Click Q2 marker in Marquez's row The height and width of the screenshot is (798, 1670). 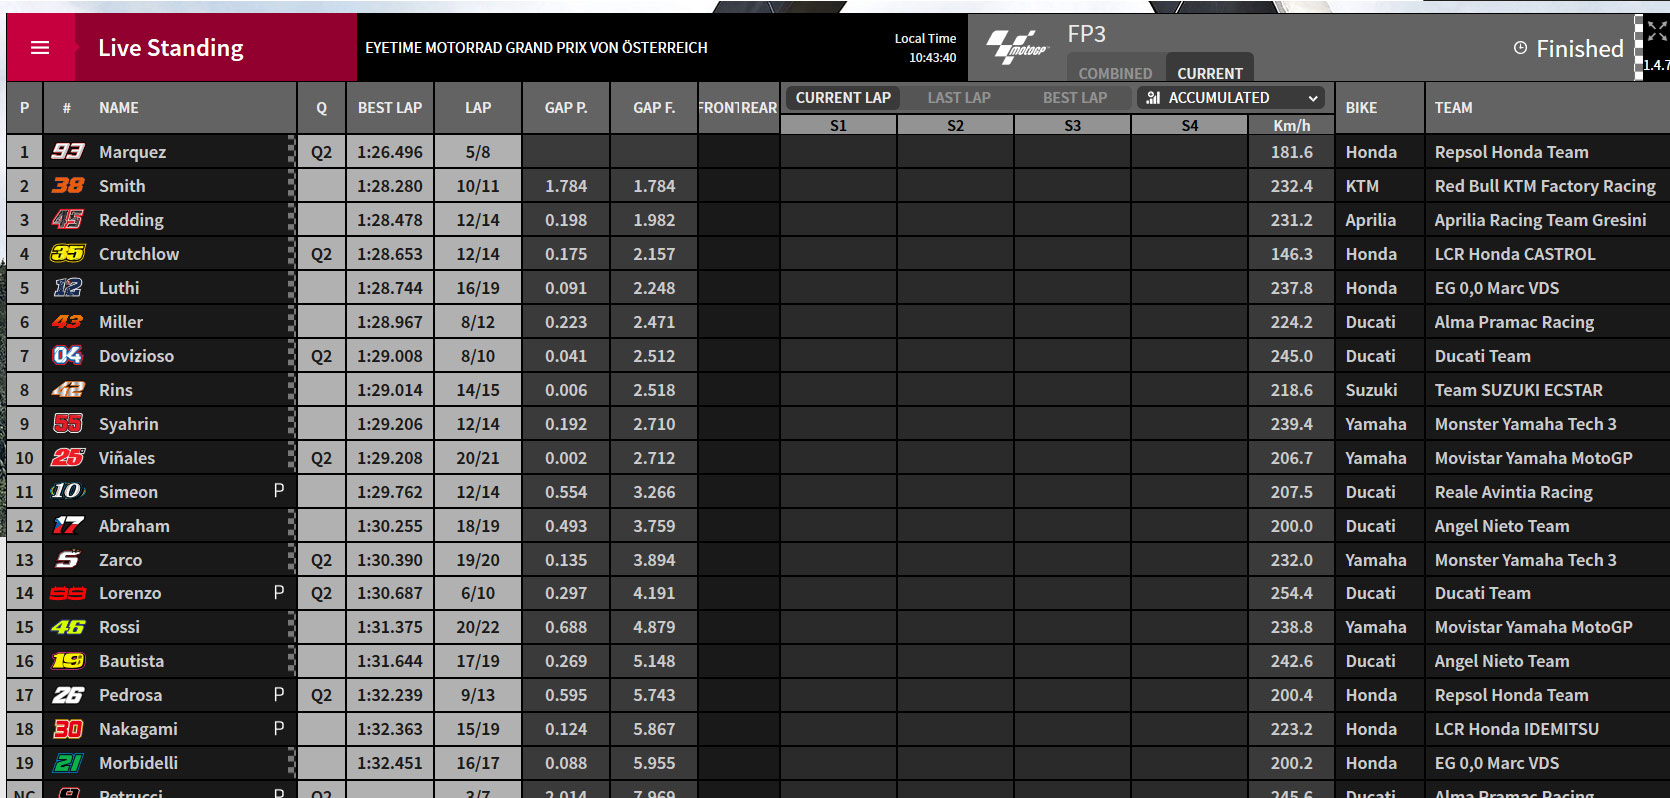pyautogui.click(x=321, y=152)
